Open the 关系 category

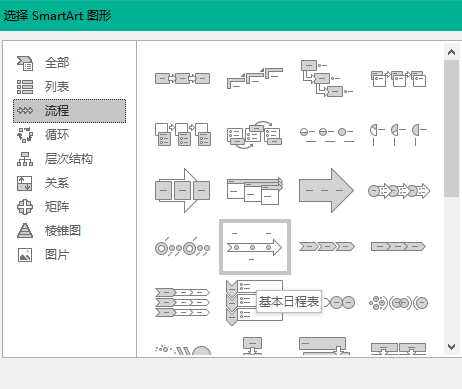(69, 183)
